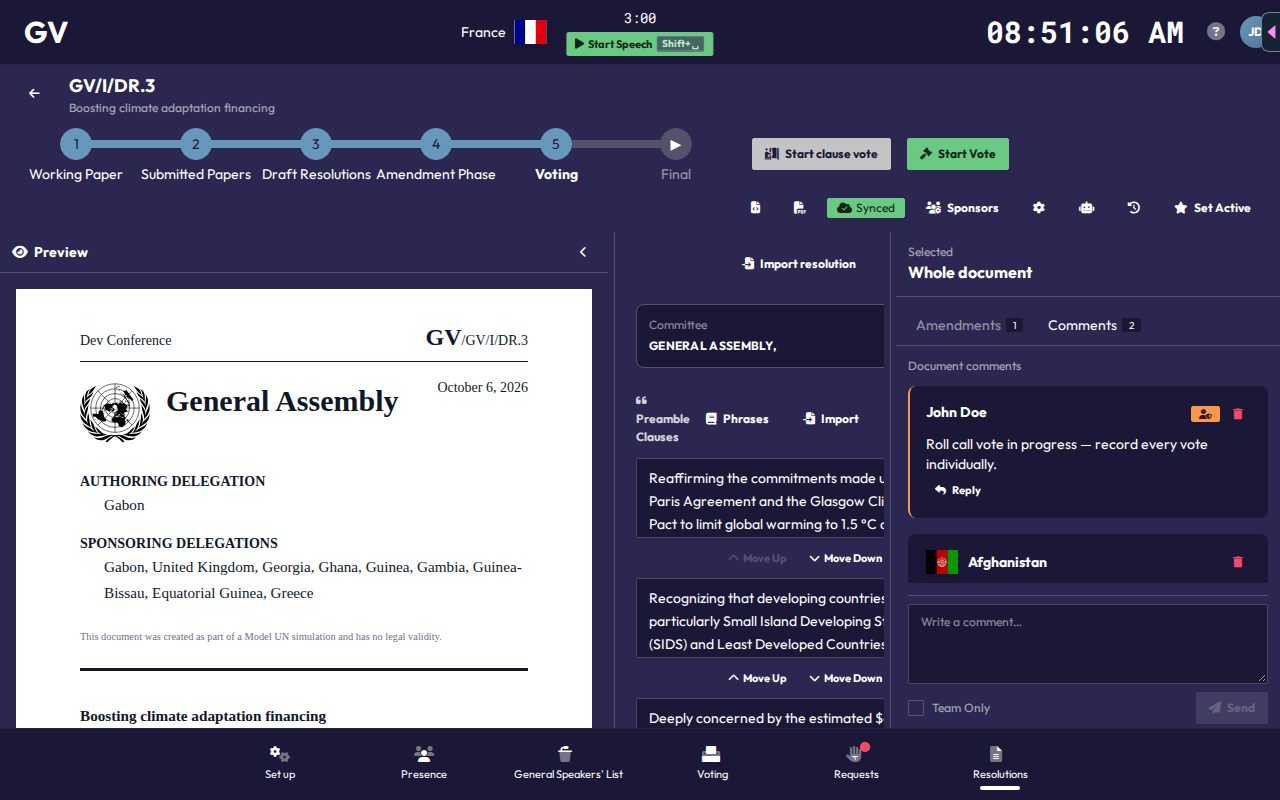Open the preamble Phrases
This screenshot has width=1280, height=800.
pyautogui.click(x=737, y=419)
